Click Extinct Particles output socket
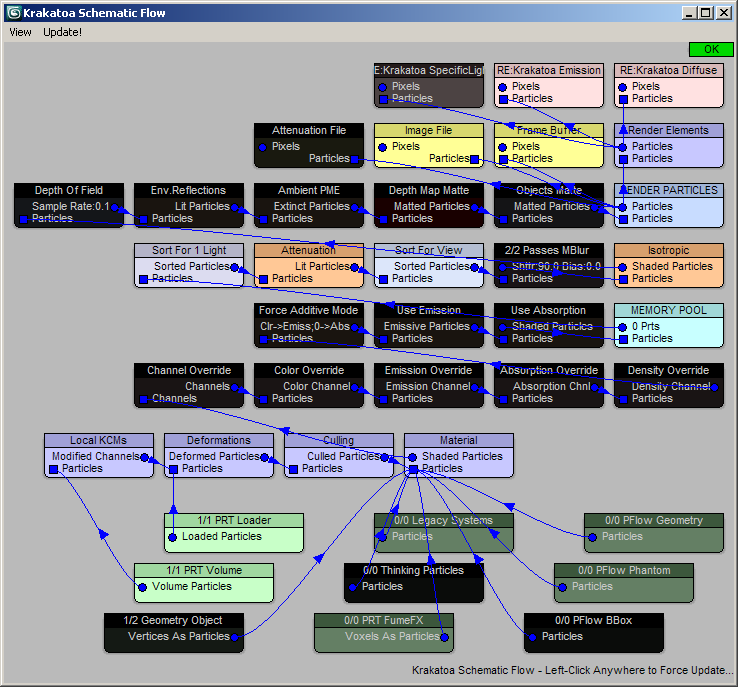 [x=354, y=207]
